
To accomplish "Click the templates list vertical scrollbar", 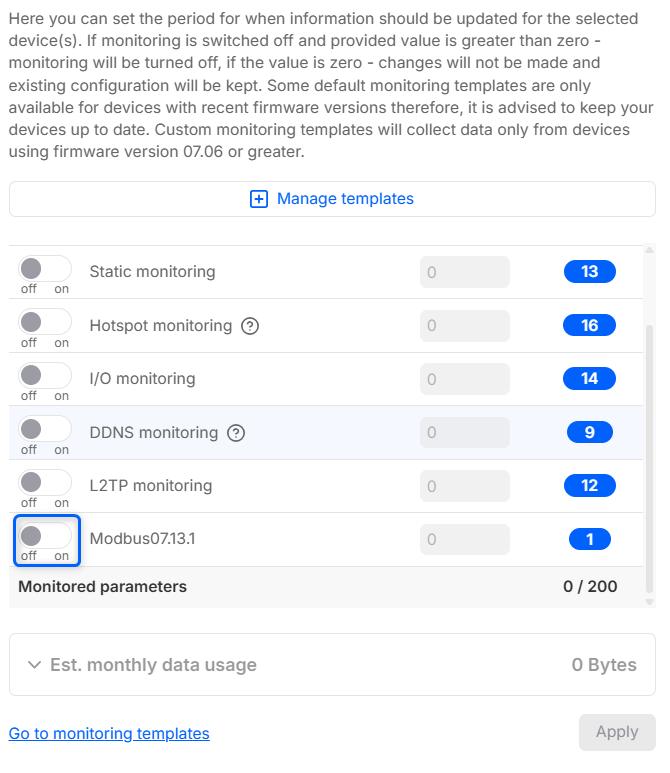I will (649, 450).
